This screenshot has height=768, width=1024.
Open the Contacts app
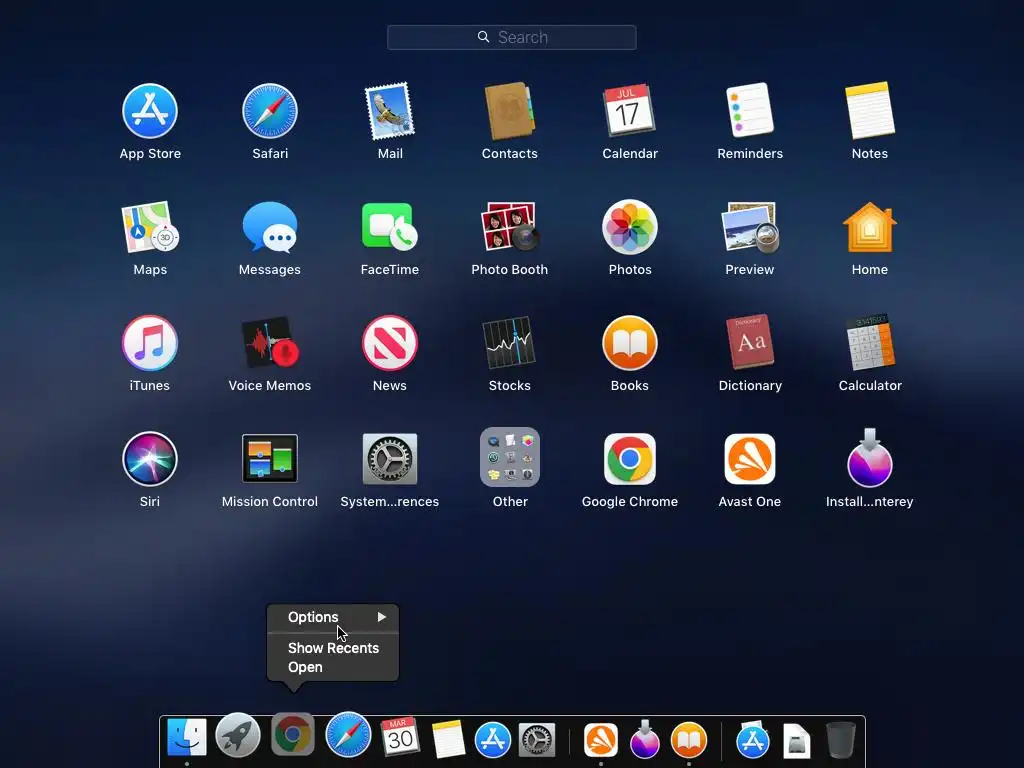pyautogui.click(x=509, y=111)
